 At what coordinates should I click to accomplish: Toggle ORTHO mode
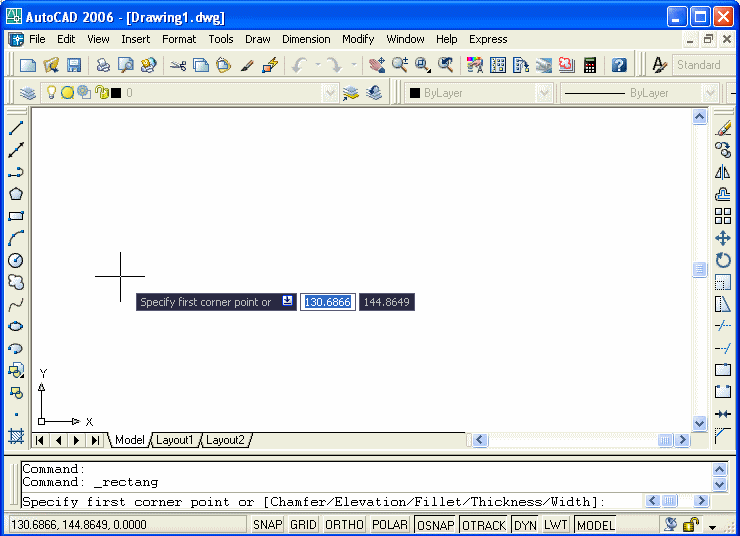pos(344,525)
